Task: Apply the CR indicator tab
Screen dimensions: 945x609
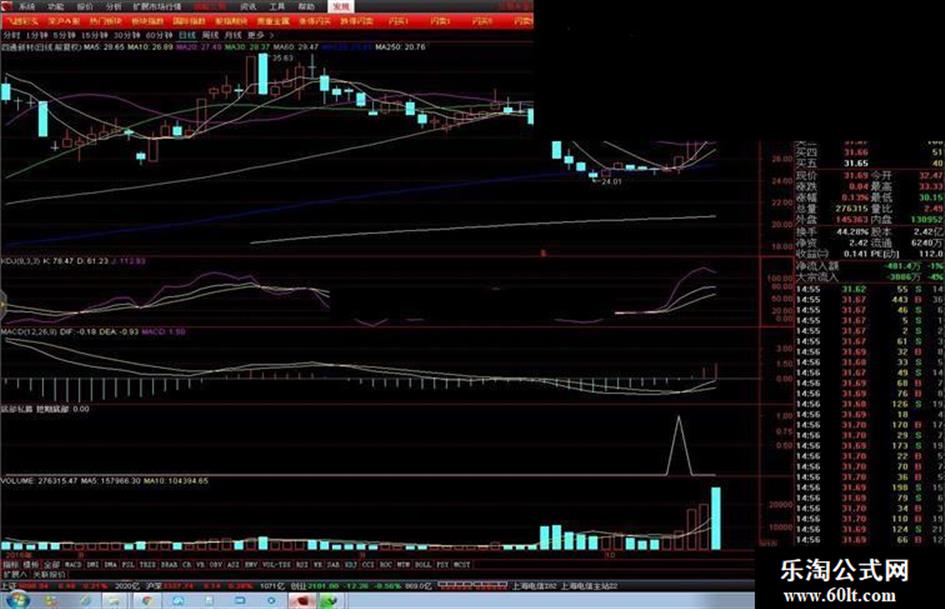Action: [x=186, y=565]
